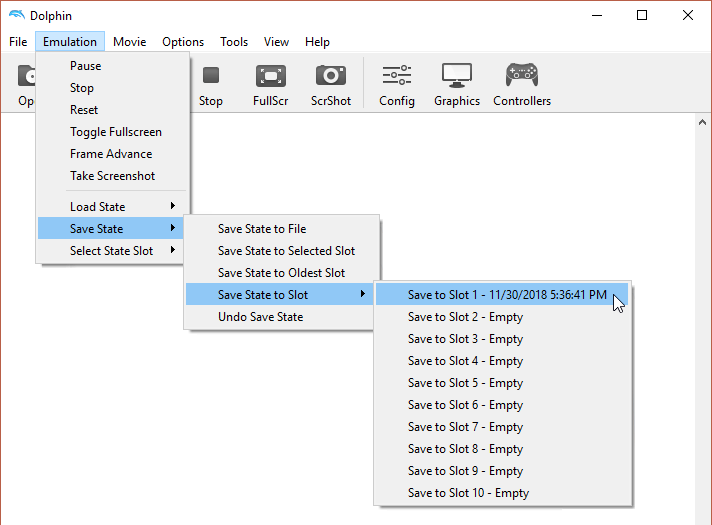The width and height of the screenshot is (712, 525).
Task: Select Save to Slot 6 - Empty
Action: [x=502, y=405]
